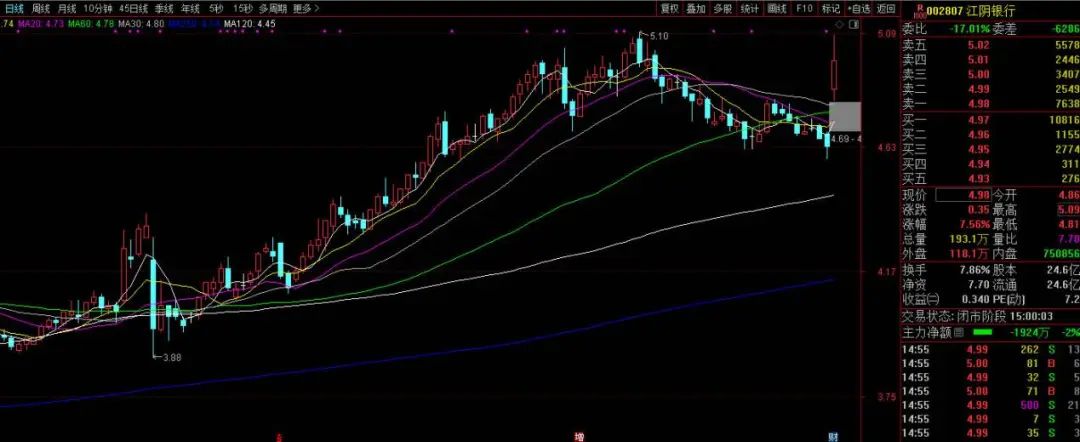1080x442 pixels.
Task: Add stock to 自选 watchlist
Action: (x=858, y=9)
